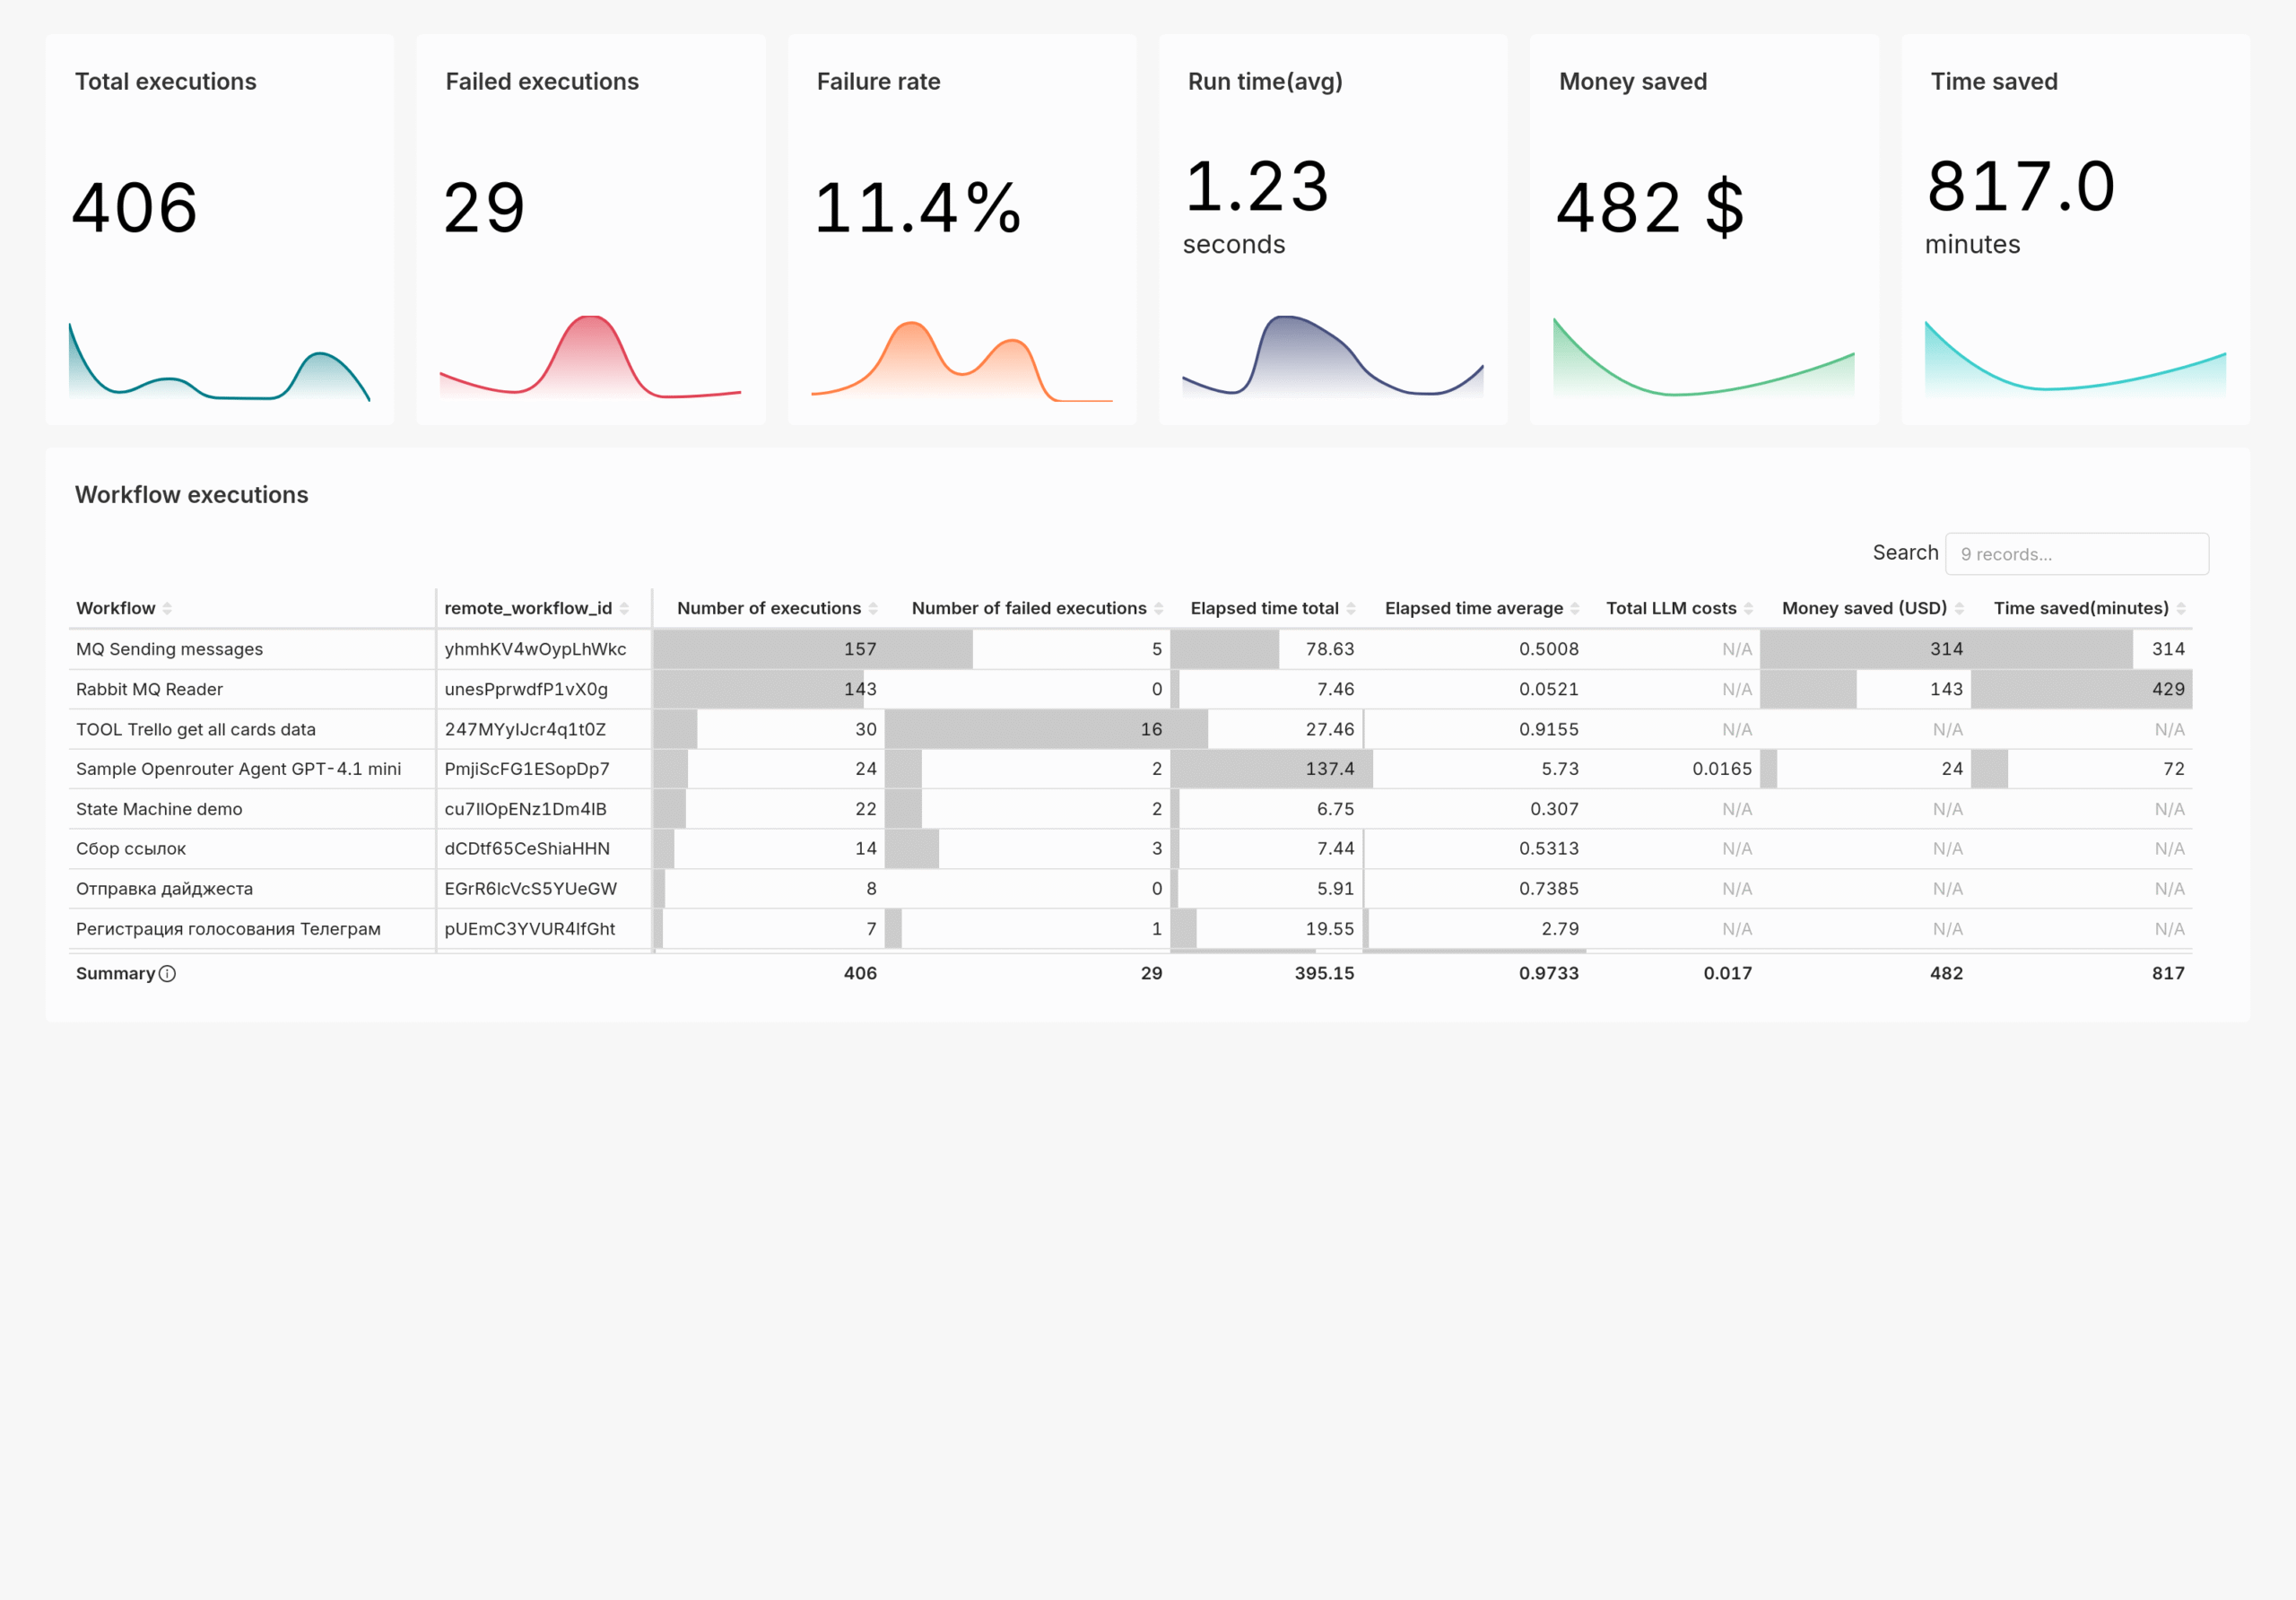2296x1600 pixels.
Task: Sort by Number of failed executions
Action: (x=1159, y=607)
